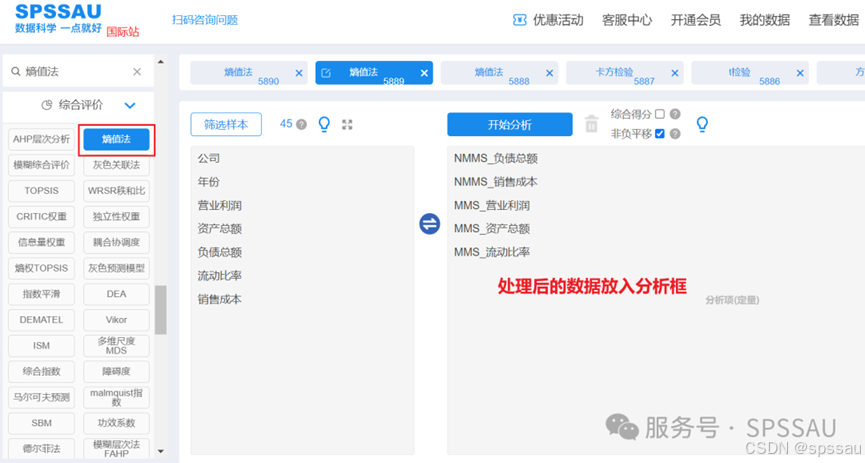The image size is (865, 463).
Task: Click the 国际站 link
Action: point(122,31)
